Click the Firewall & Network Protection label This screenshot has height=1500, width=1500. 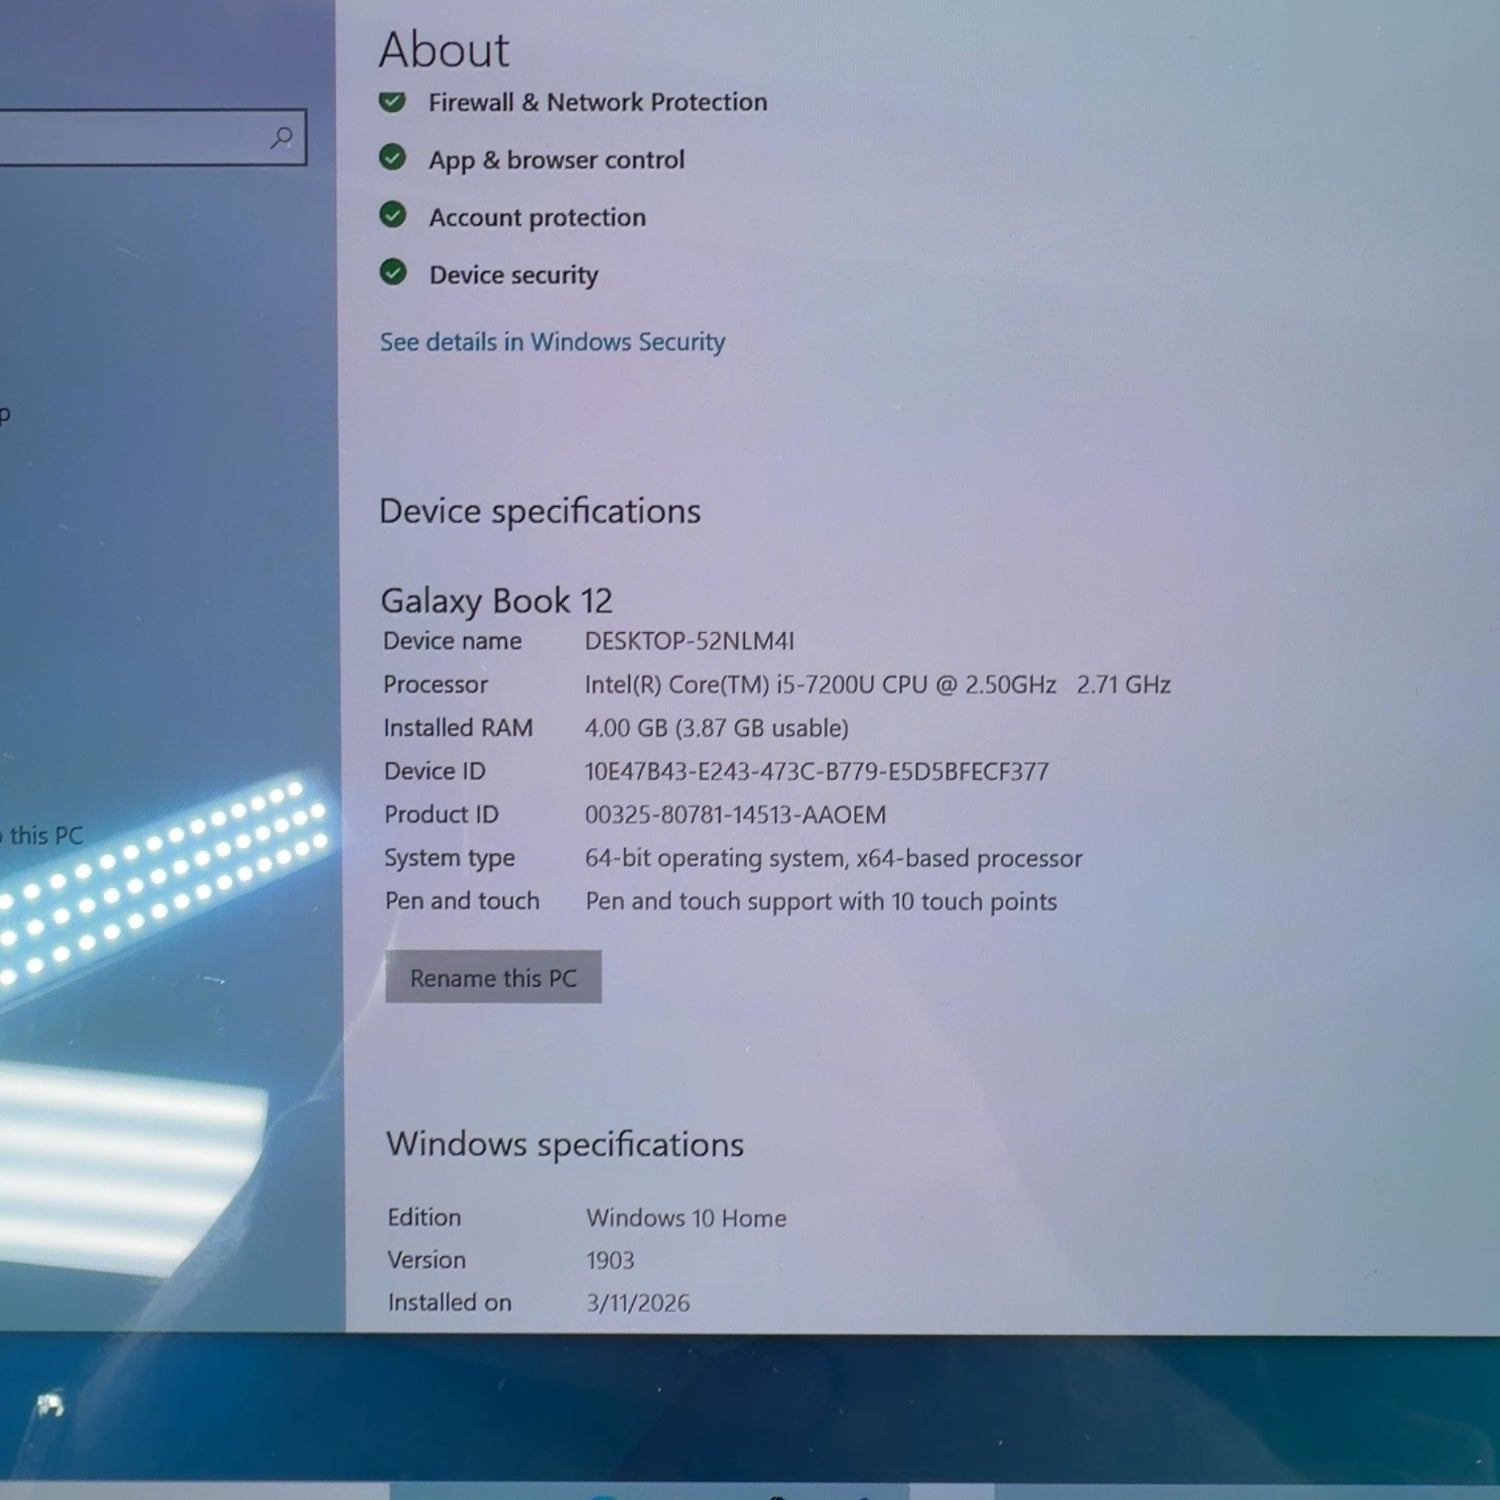(597, 102)
